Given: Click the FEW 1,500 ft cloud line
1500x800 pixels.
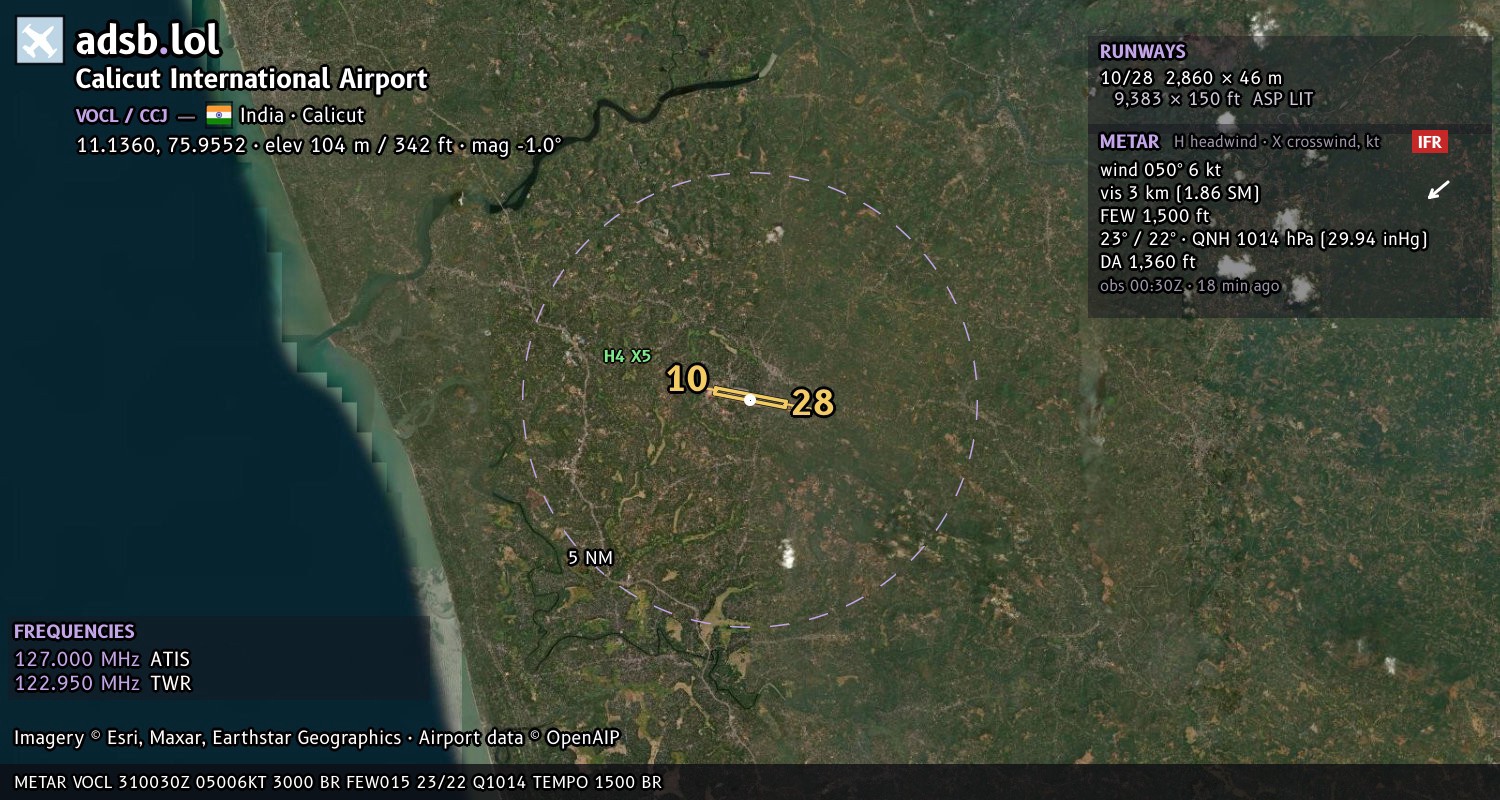Looking at the screenshot, I should (x=1155, y=216).
